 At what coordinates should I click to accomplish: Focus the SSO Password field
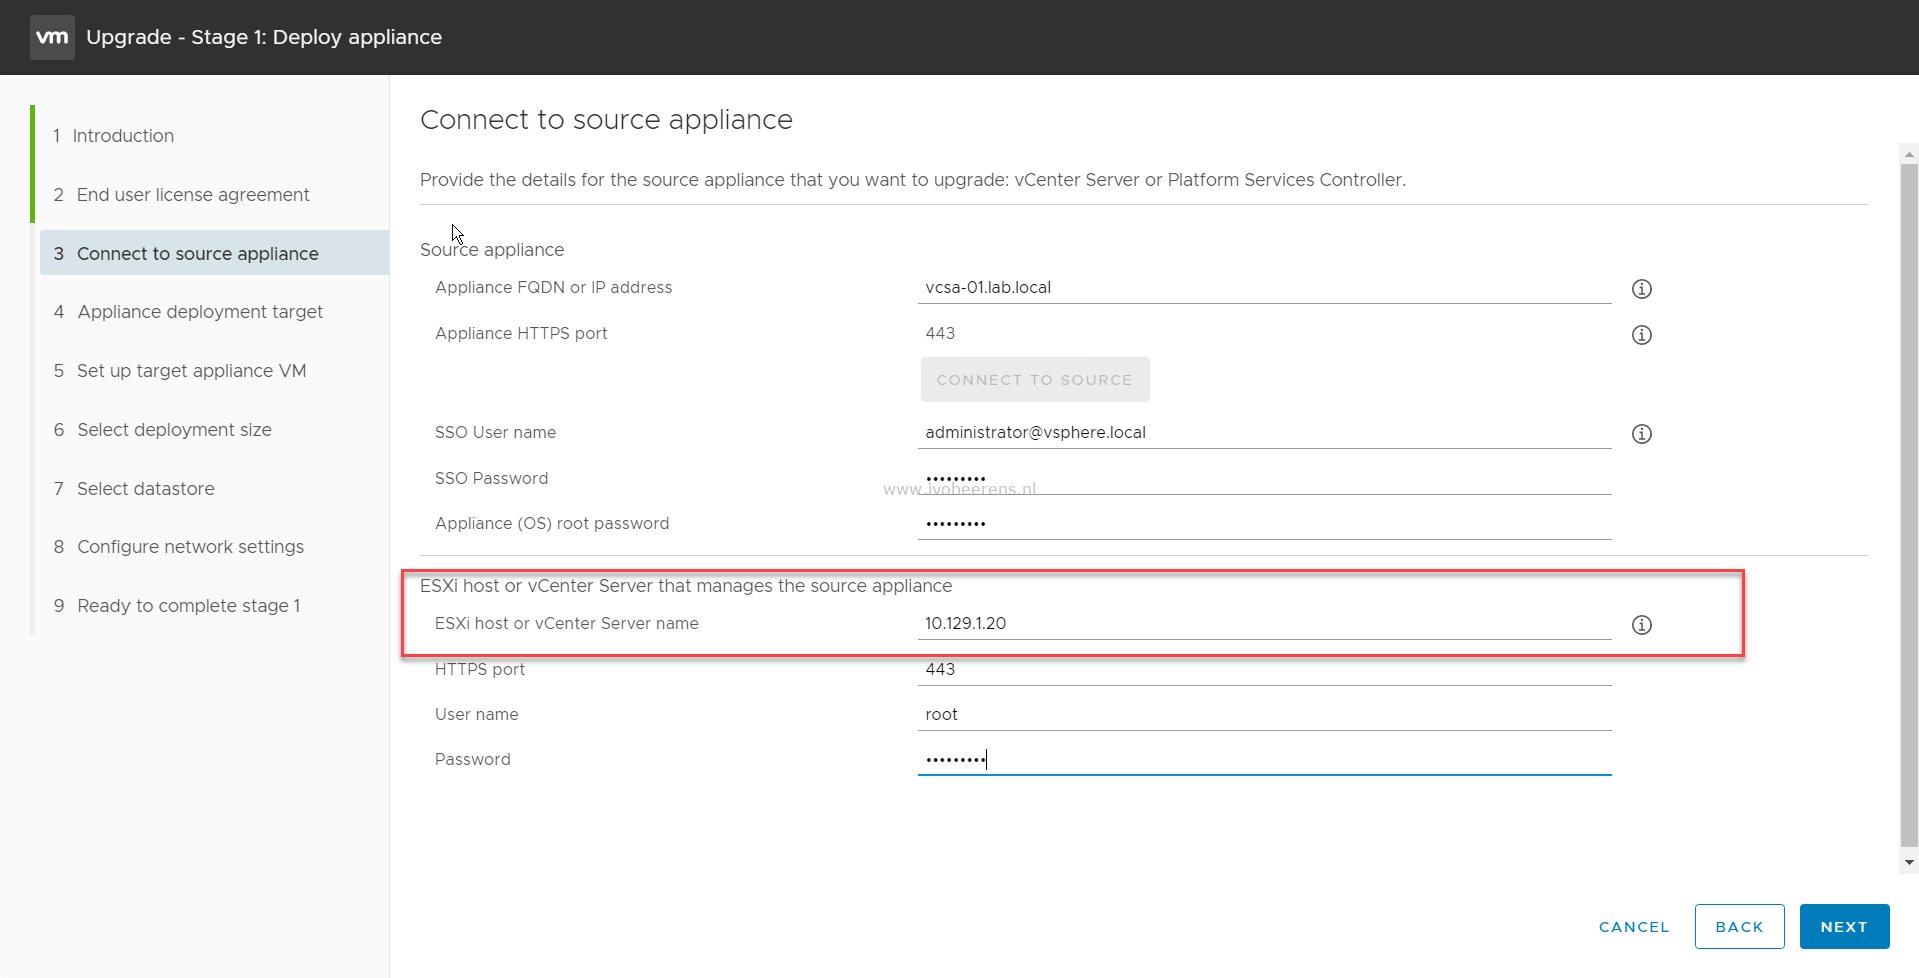pos(1264,479)
